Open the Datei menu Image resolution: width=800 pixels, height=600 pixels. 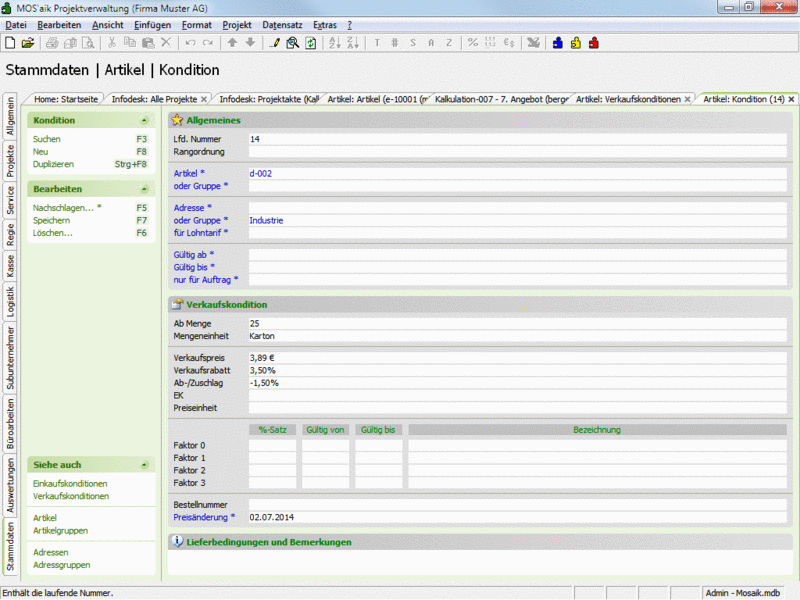pos(16,25)
